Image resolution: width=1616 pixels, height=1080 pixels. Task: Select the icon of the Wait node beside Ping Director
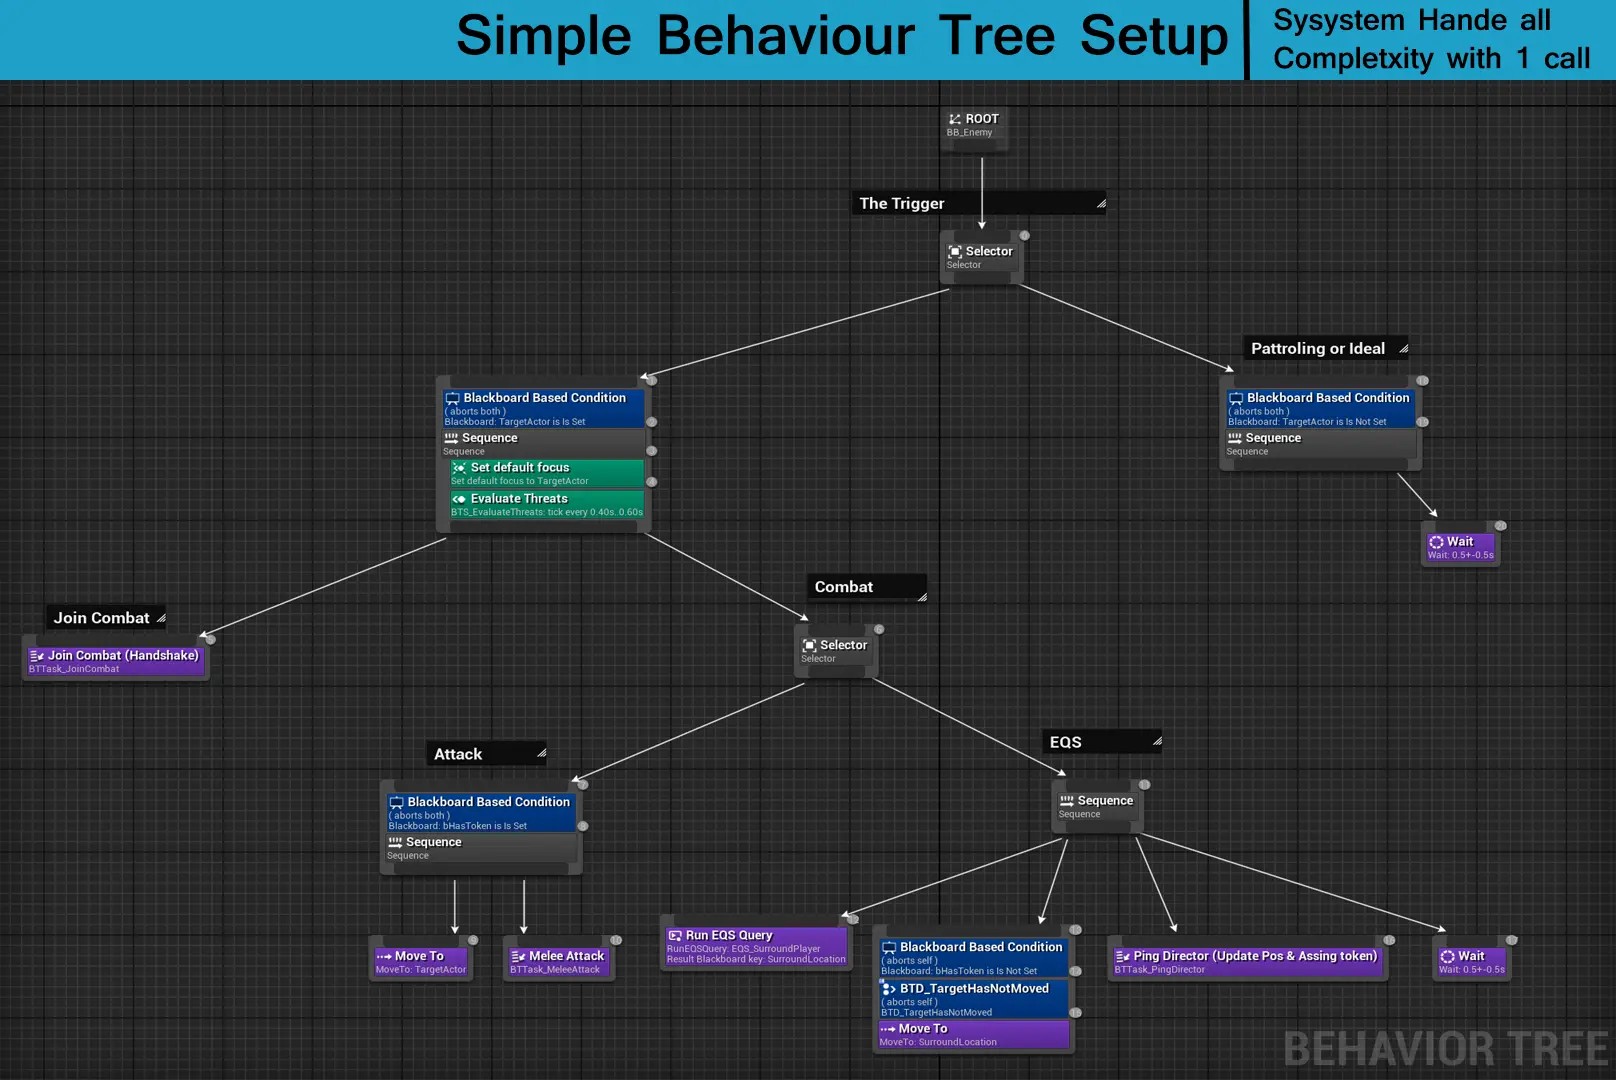(1447, 957)
